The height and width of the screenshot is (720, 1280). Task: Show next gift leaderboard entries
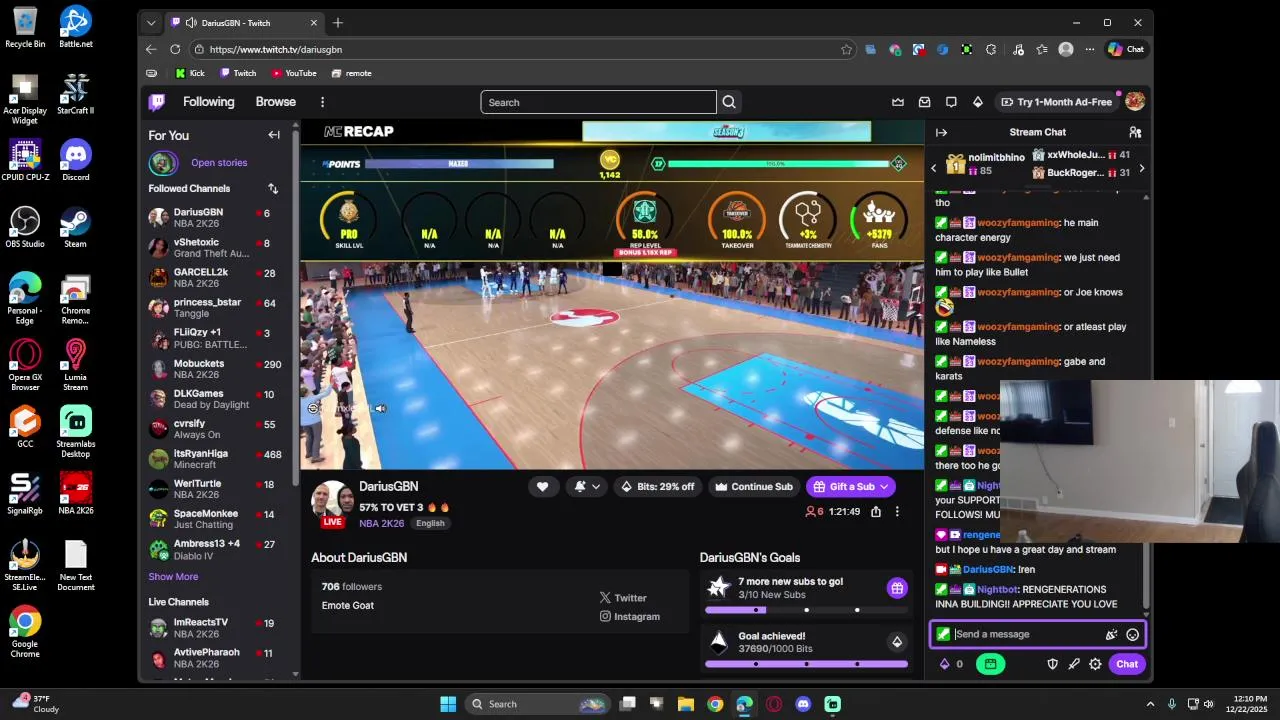1141,168
